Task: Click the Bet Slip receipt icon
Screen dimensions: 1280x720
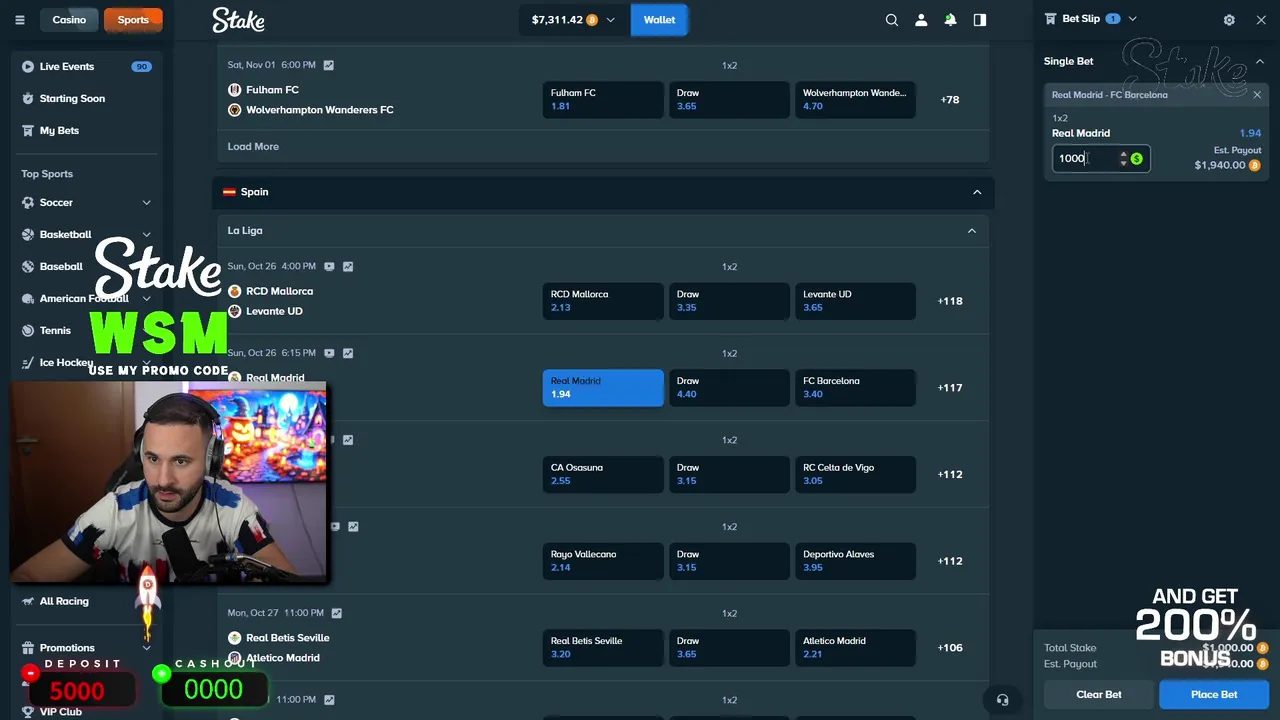Action: 1050,19
